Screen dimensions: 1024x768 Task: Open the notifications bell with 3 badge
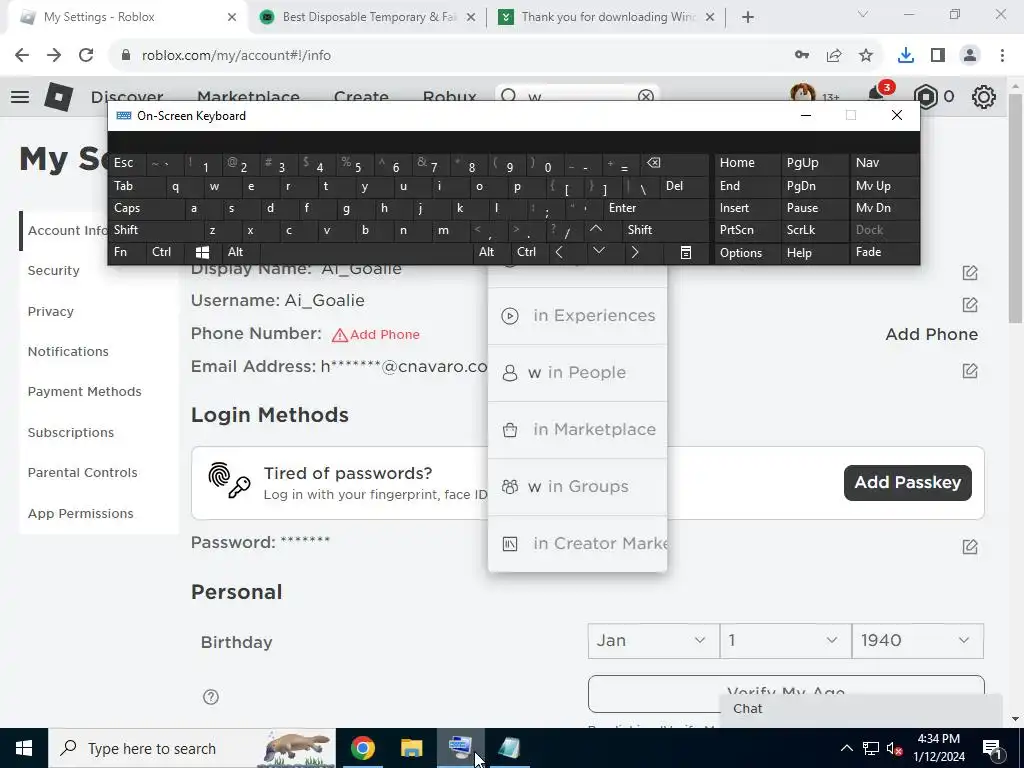coord(878,95)
